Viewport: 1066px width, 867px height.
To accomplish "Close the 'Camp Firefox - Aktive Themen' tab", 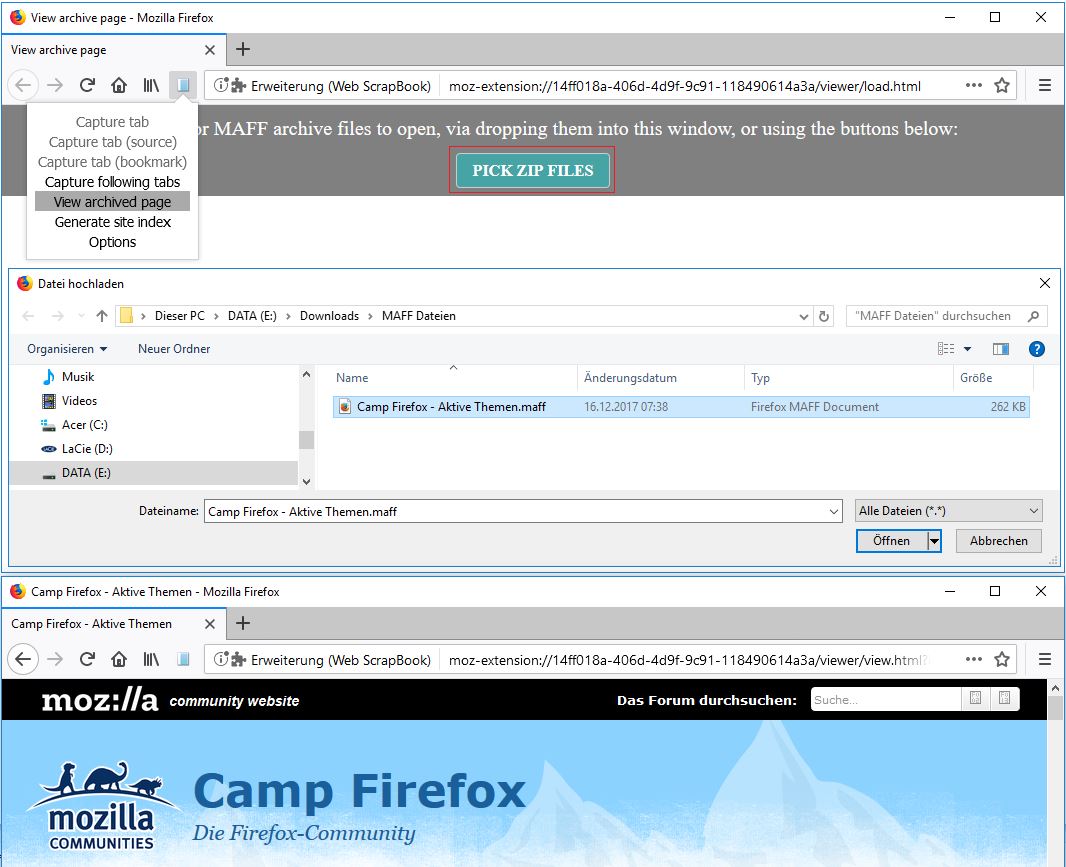I will [x=210, y=624].
